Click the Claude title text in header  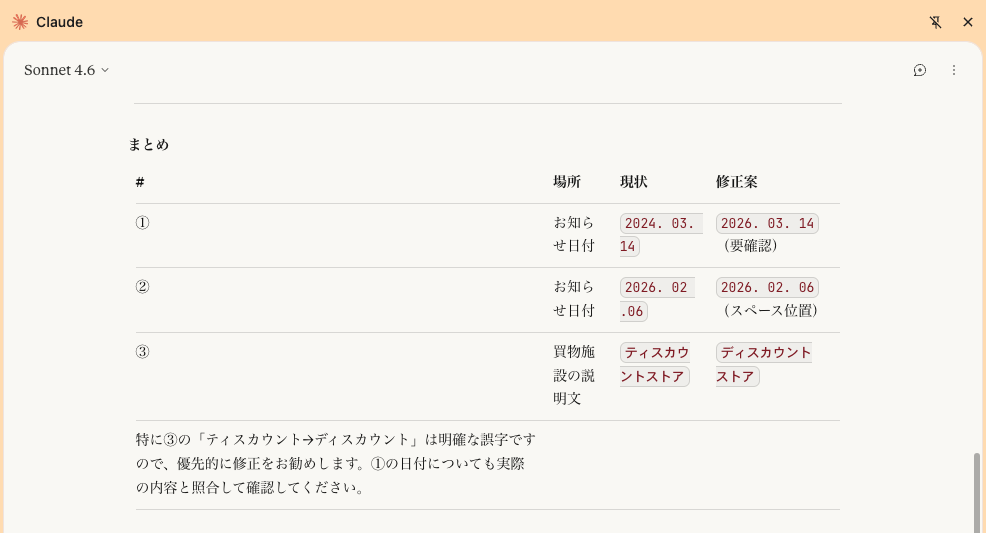[x=59, y=22]
